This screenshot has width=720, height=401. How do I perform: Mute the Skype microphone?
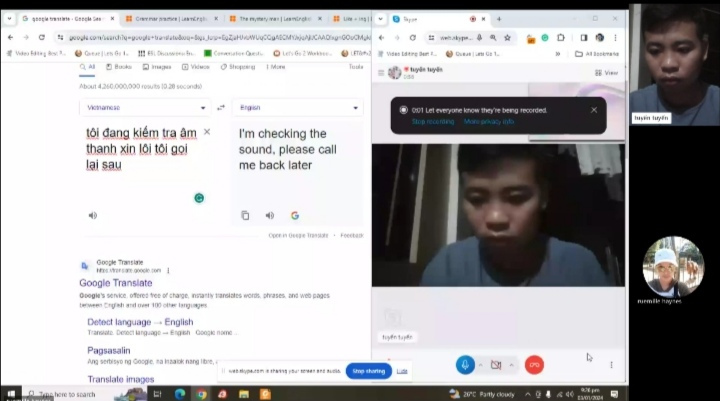point(465,365)
